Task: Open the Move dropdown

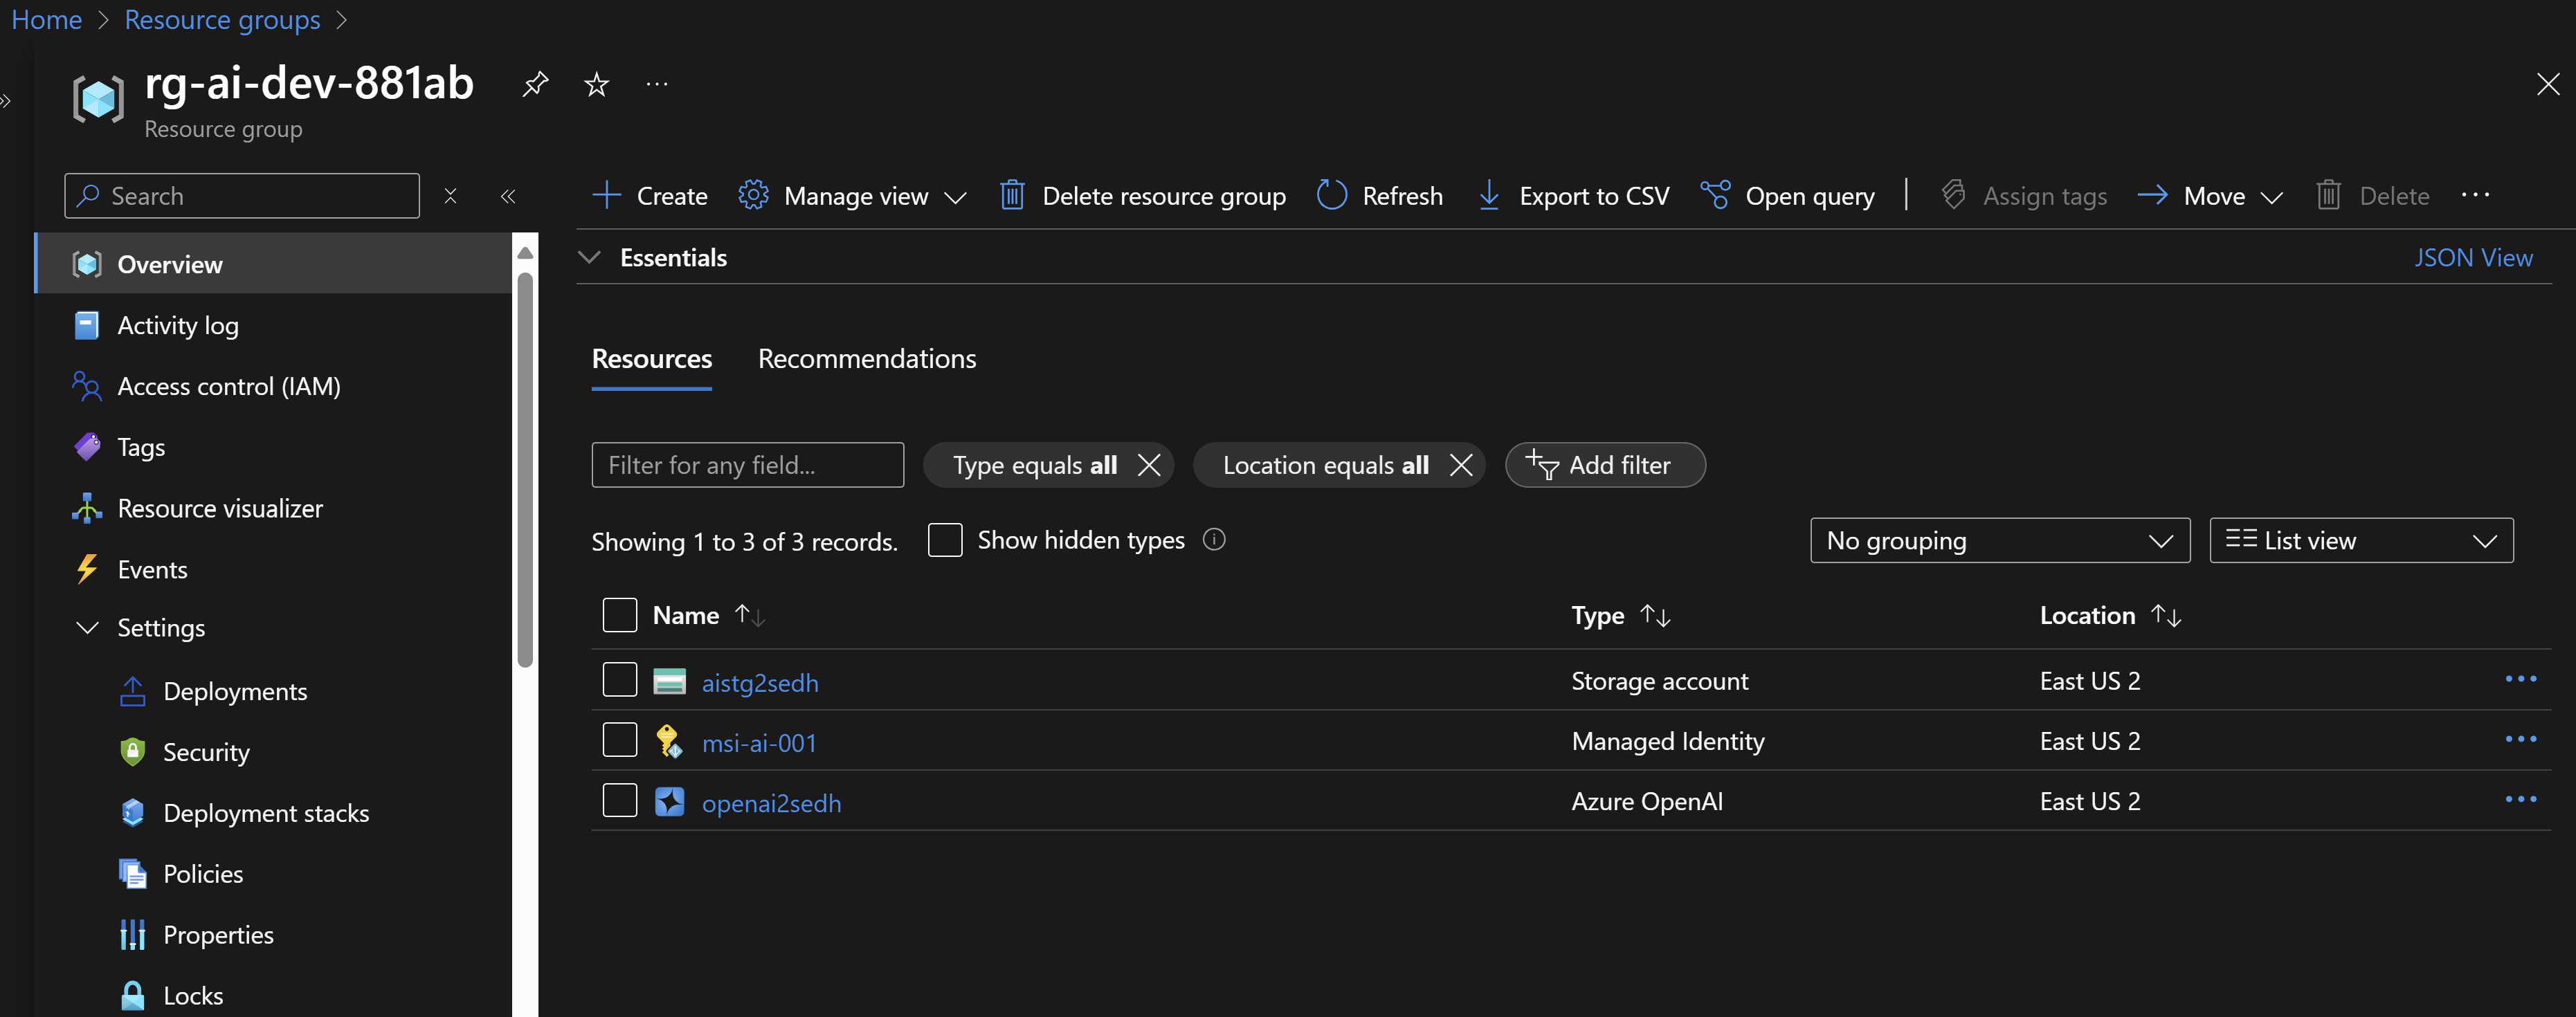Action: point(2210,196)
